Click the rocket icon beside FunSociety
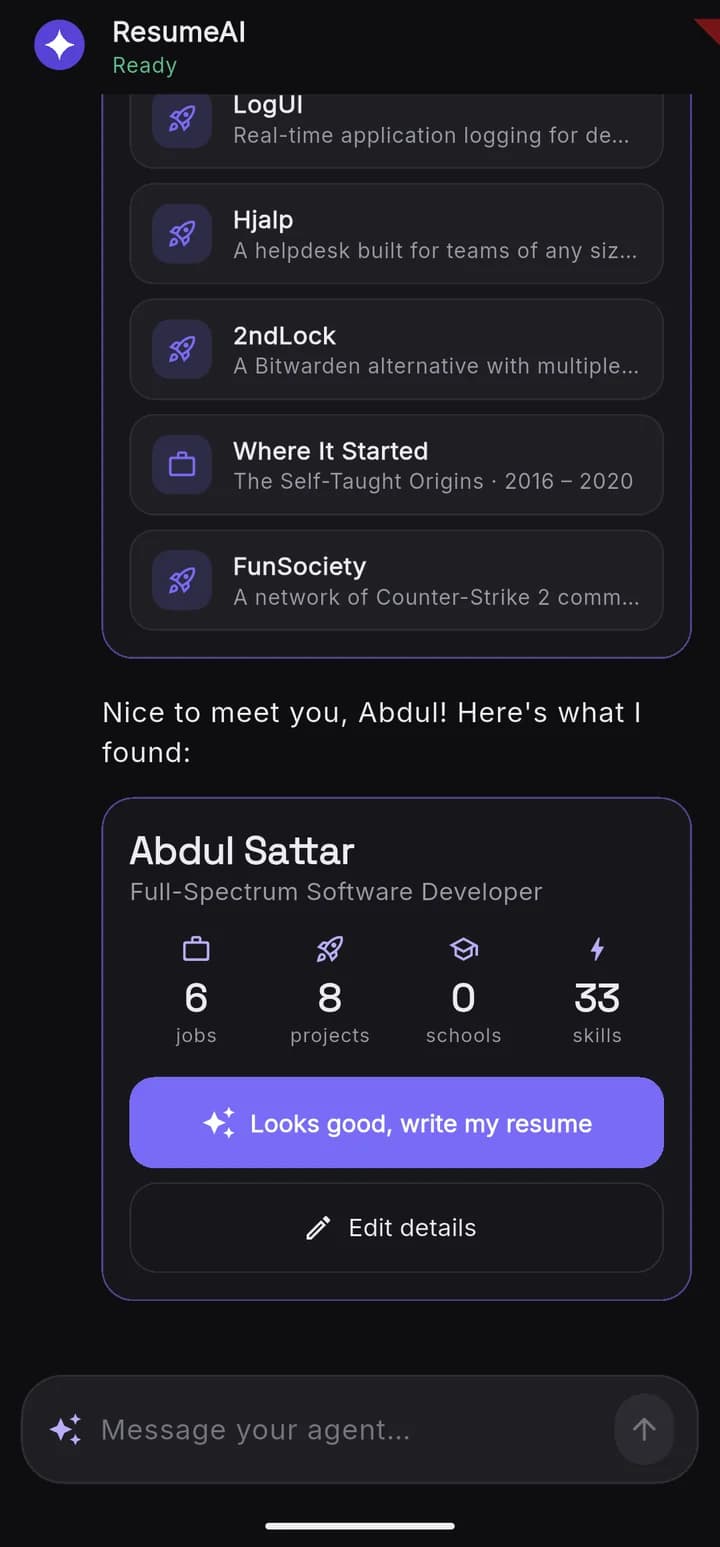720x1547 pixels. (x=182, y=580)
